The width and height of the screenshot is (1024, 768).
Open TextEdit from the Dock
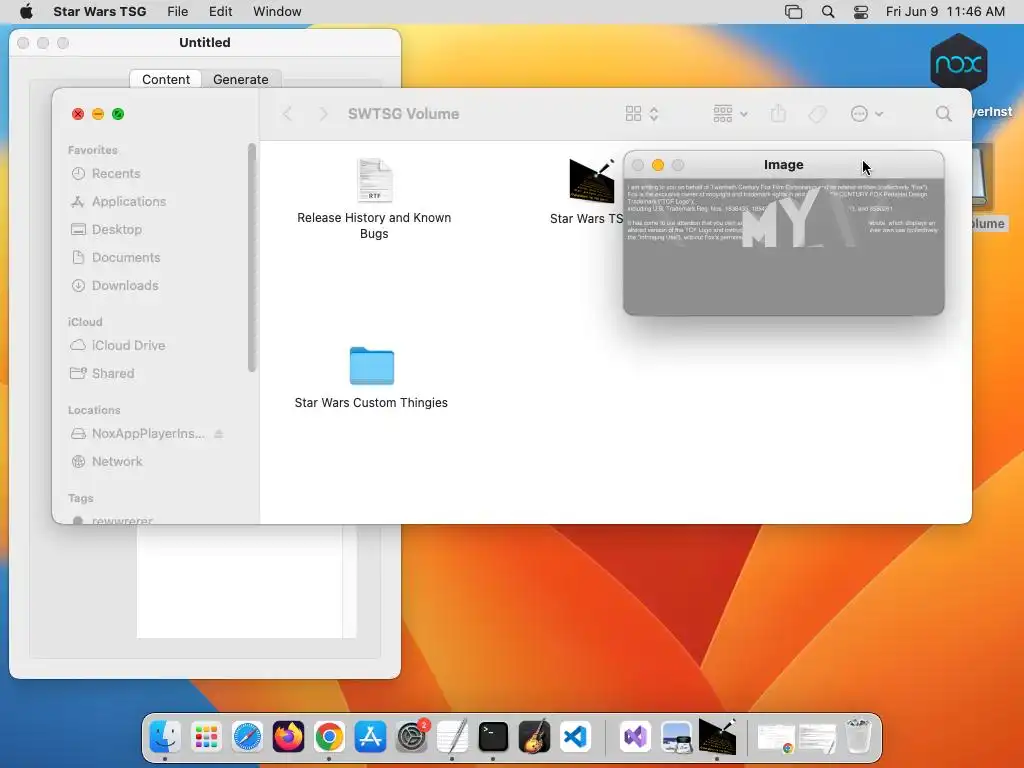tap(453, 737)
